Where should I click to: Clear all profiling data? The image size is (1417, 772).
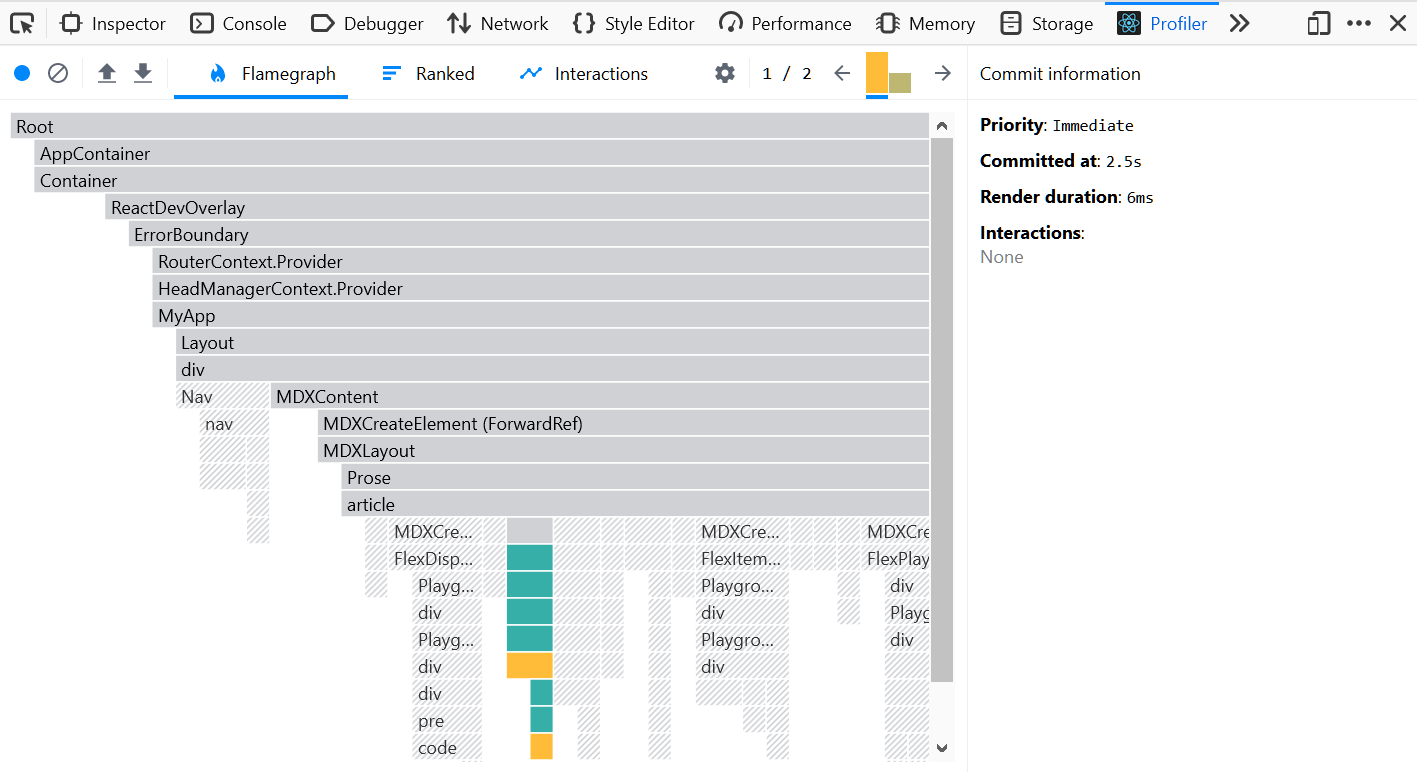point(57,72)
